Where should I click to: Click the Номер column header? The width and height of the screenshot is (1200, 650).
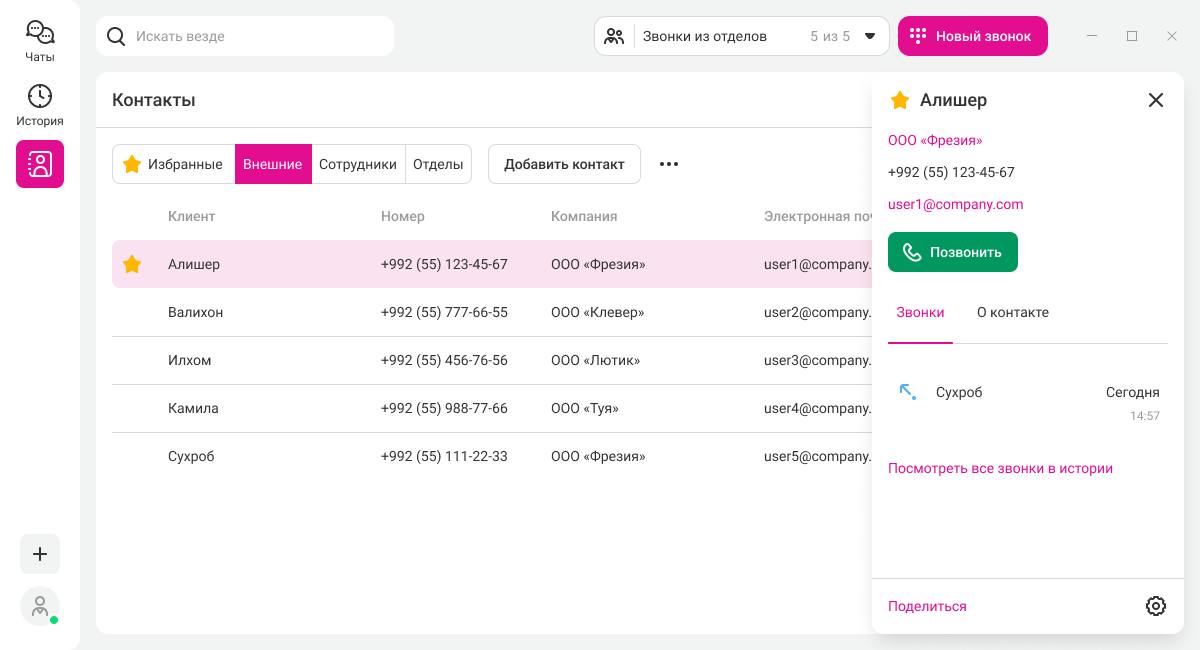[x=403, y=216]
